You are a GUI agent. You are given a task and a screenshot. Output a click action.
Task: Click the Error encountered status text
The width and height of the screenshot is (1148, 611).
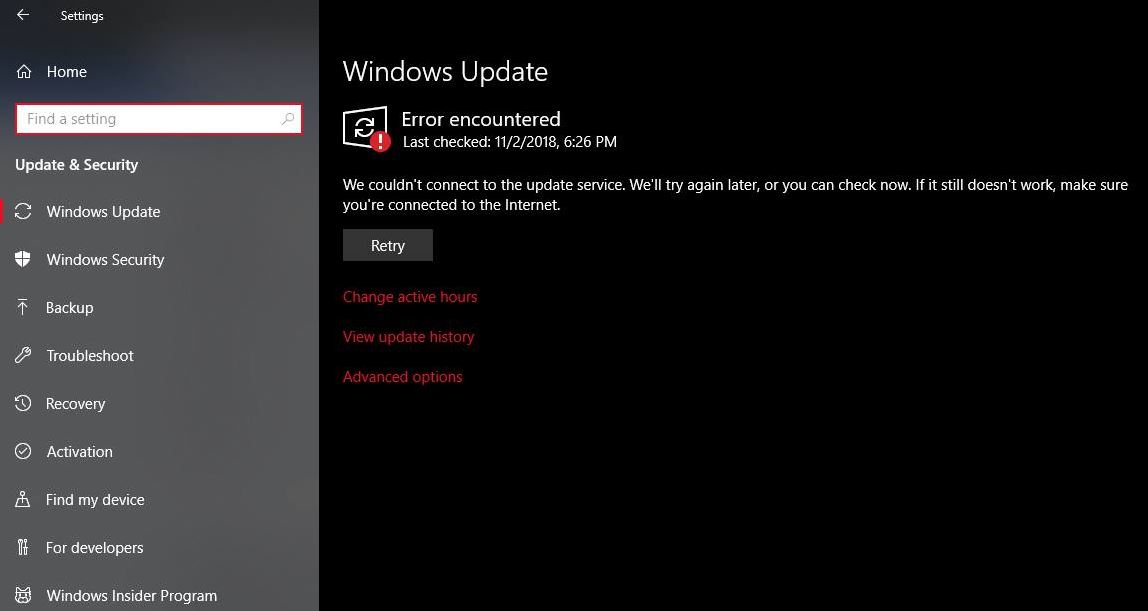(481, 119)
